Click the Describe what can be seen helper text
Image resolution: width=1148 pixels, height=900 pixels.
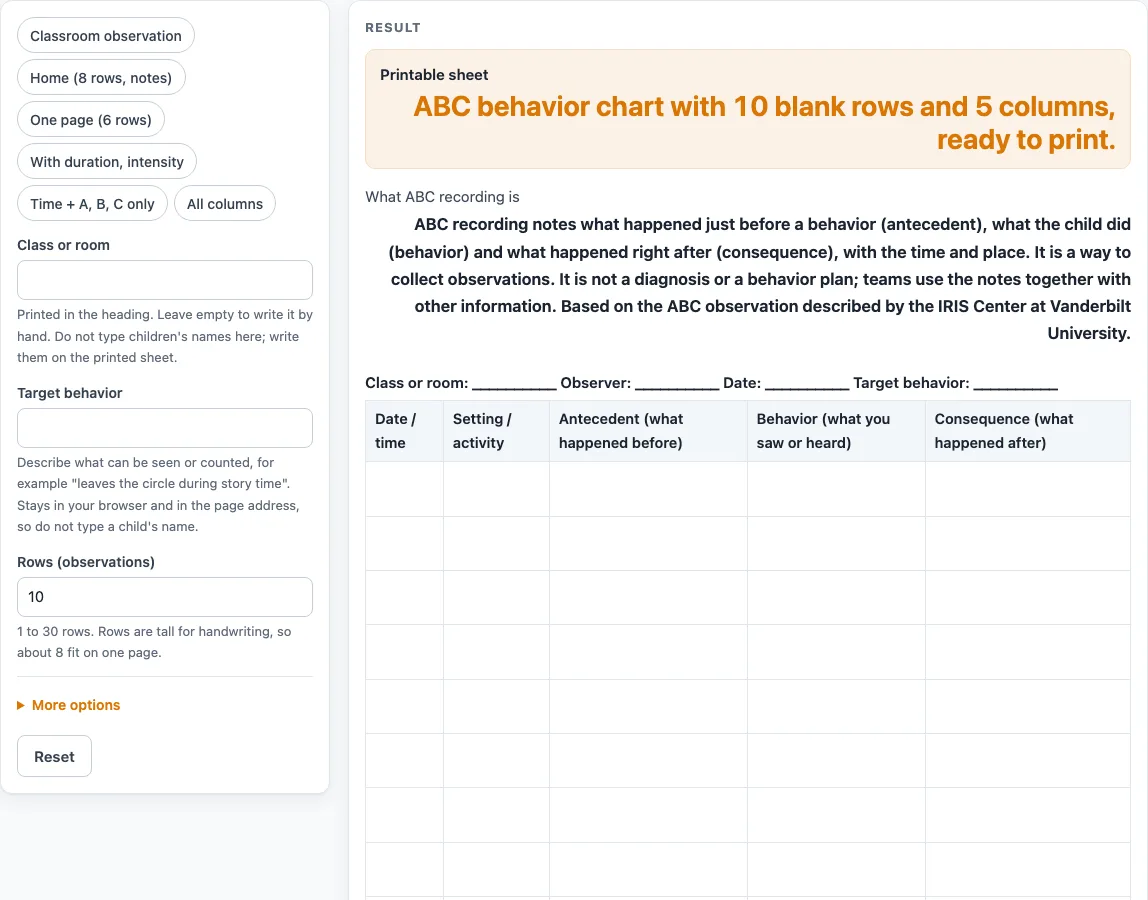(x=158, y=494)
